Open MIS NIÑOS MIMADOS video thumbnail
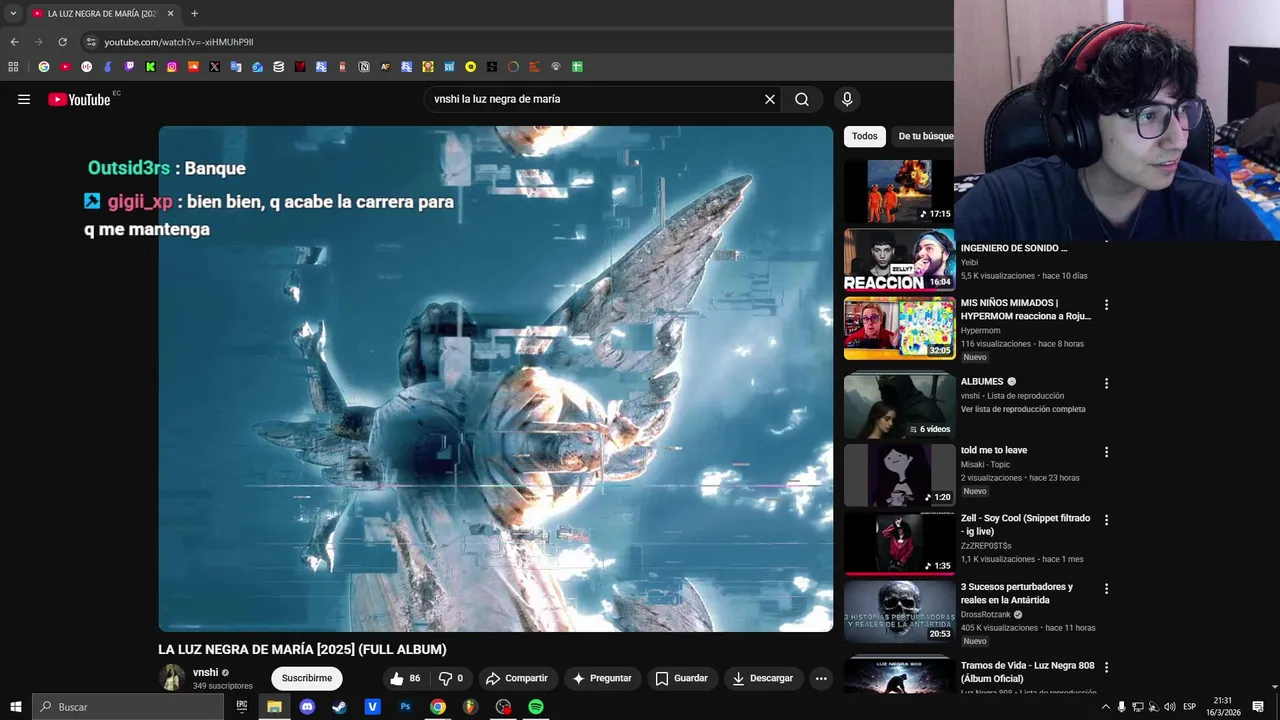 coord(899,328)
